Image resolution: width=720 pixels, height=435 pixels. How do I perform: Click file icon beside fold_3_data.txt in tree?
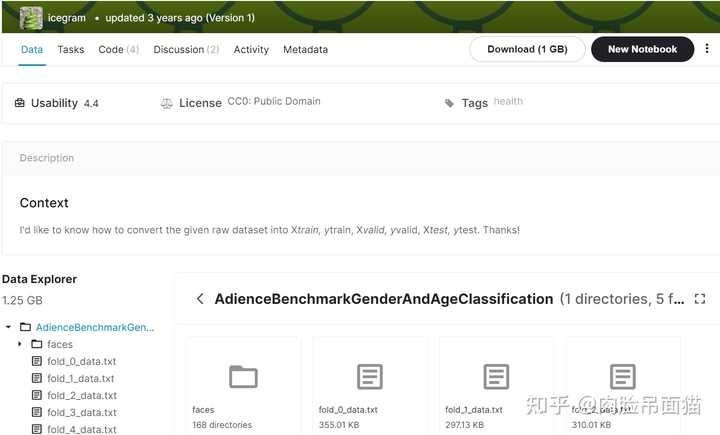pos(37,412)
